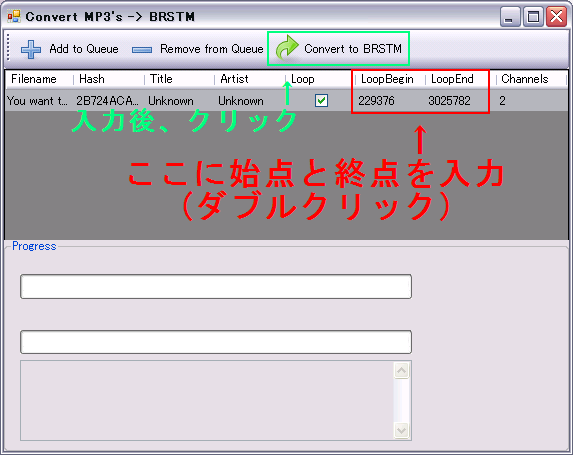Select the file 'You want t...' cell
The height and width of the screenshot is (455, 573).
pos(38,101)
